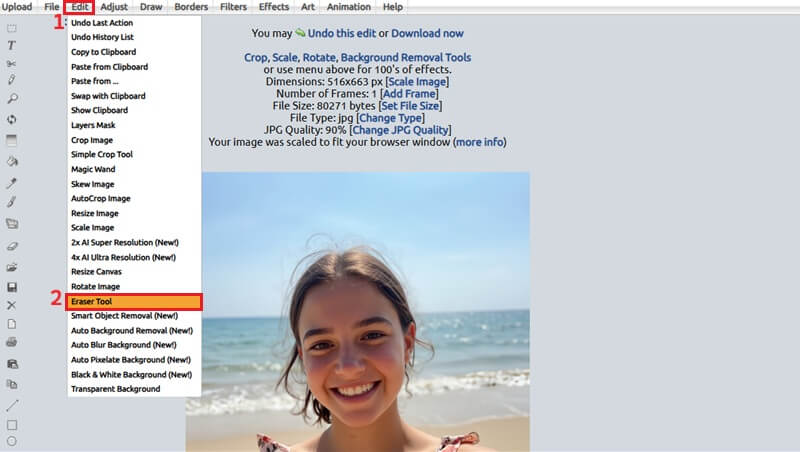Click the copy pages icon
This screenshot has height=452, width=800.
[x=12, y=384]
